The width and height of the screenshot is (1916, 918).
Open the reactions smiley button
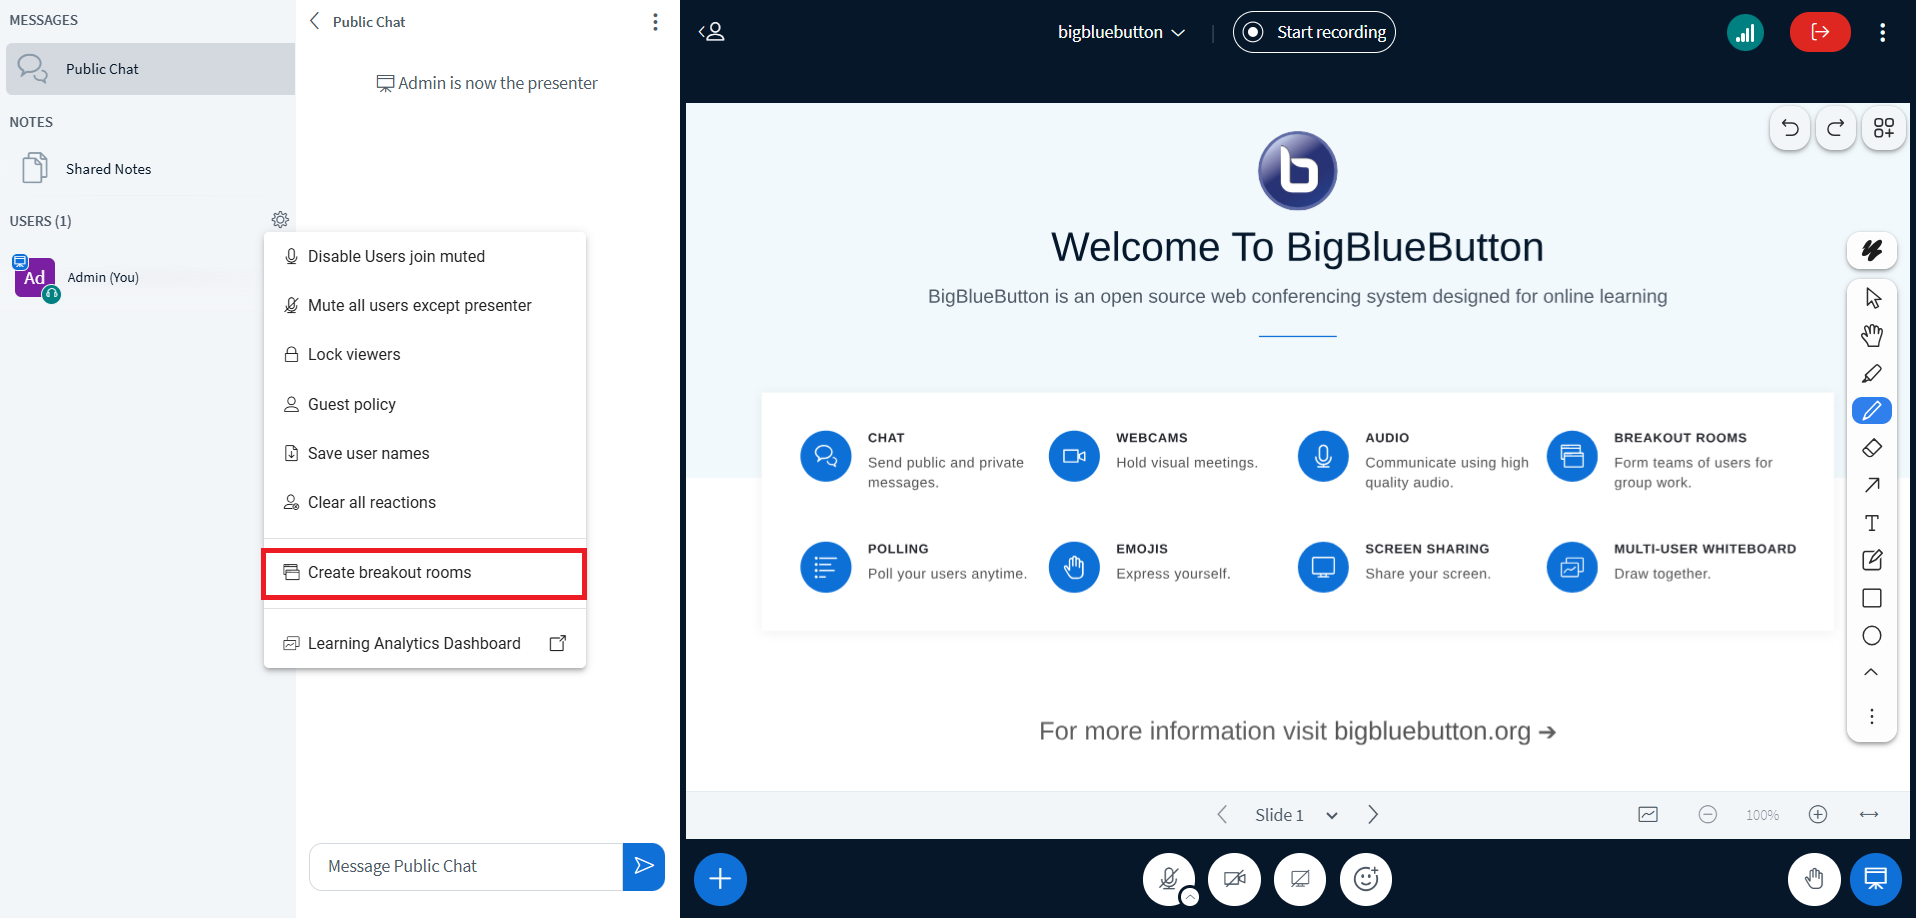(1366, 879)
